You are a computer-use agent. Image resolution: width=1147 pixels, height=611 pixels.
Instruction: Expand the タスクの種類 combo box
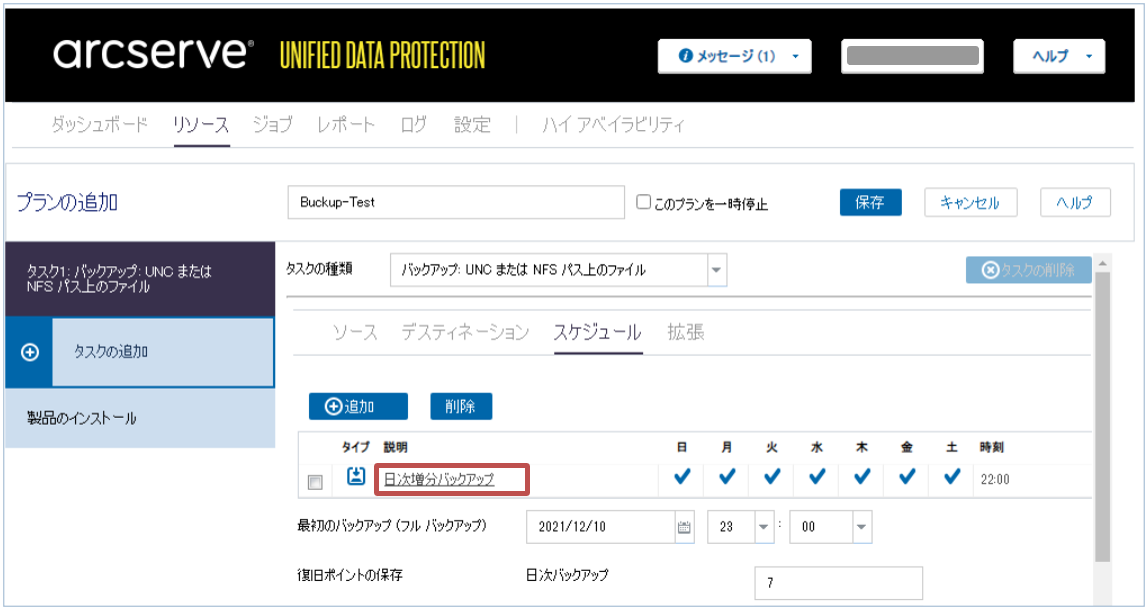click(x=717, y=270)
